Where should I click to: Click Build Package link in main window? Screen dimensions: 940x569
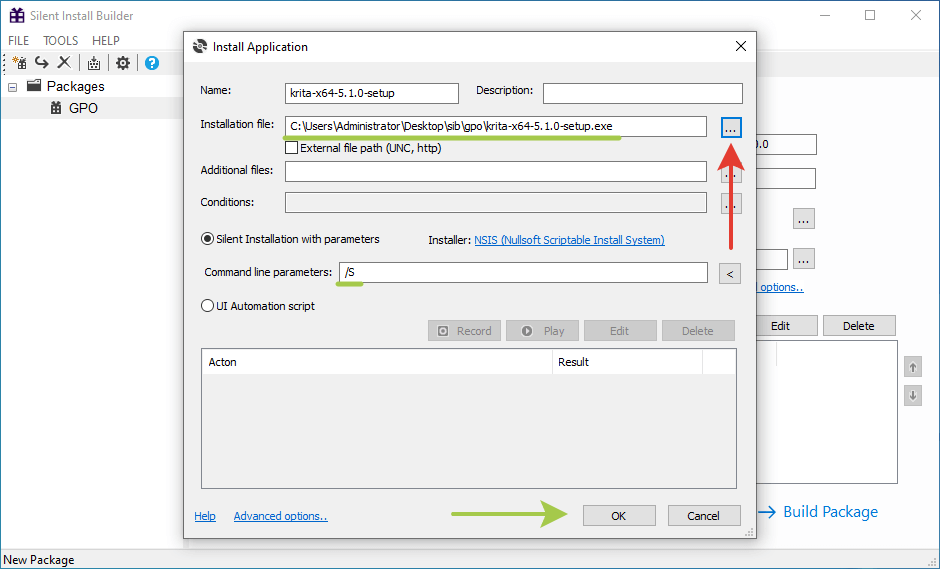point(830,511)
